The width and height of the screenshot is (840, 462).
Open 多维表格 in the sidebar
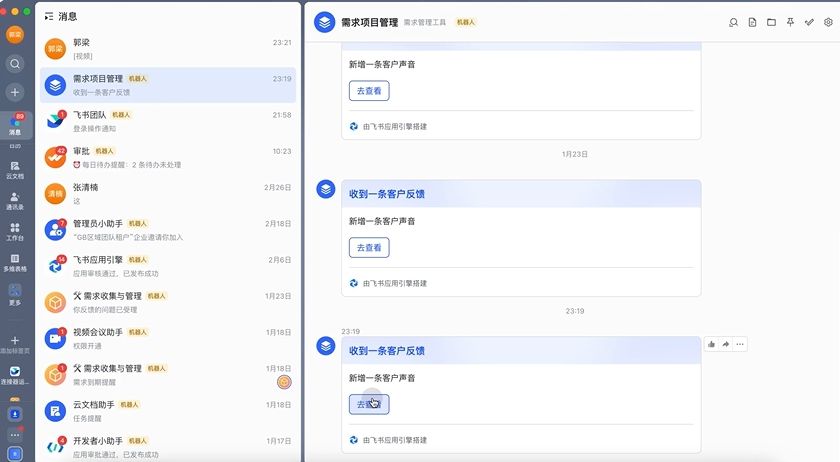15,263
